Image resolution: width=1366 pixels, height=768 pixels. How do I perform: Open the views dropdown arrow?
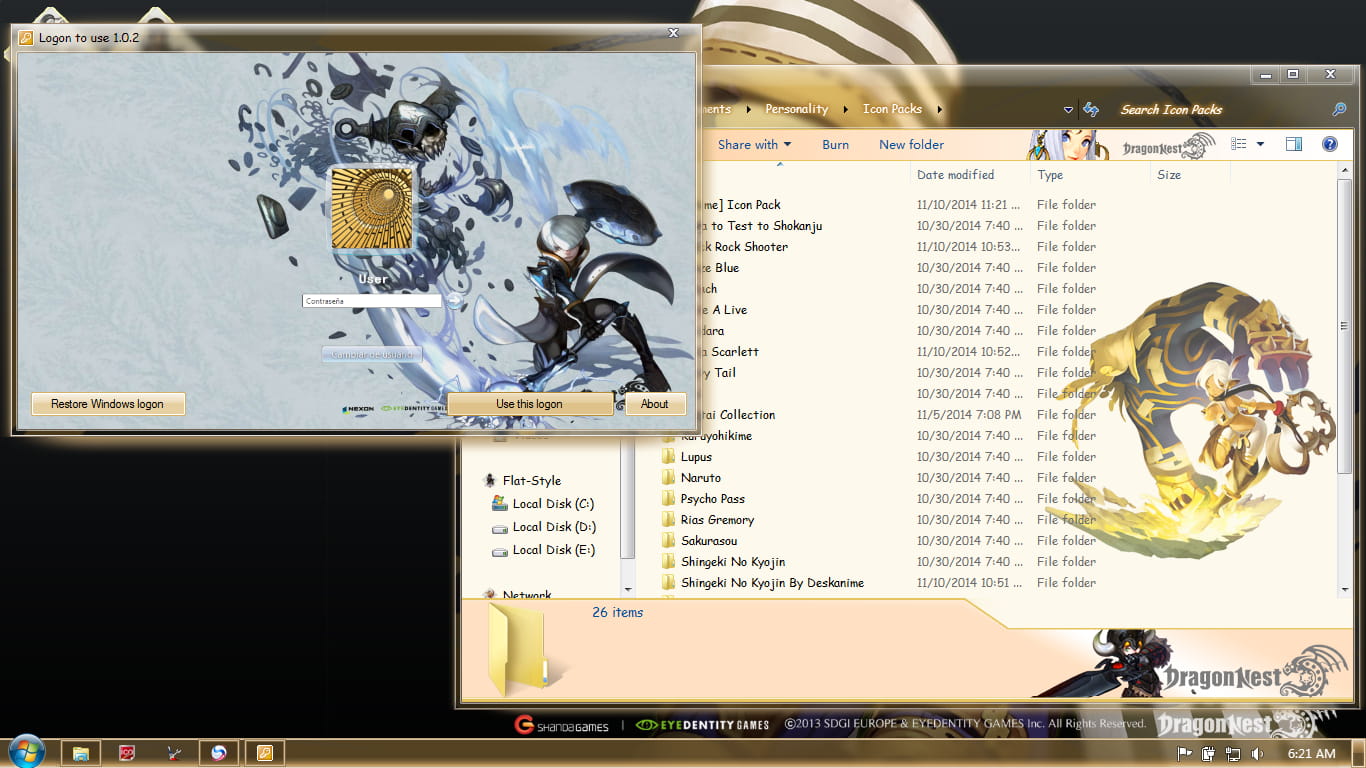[x=1260, y=143]
